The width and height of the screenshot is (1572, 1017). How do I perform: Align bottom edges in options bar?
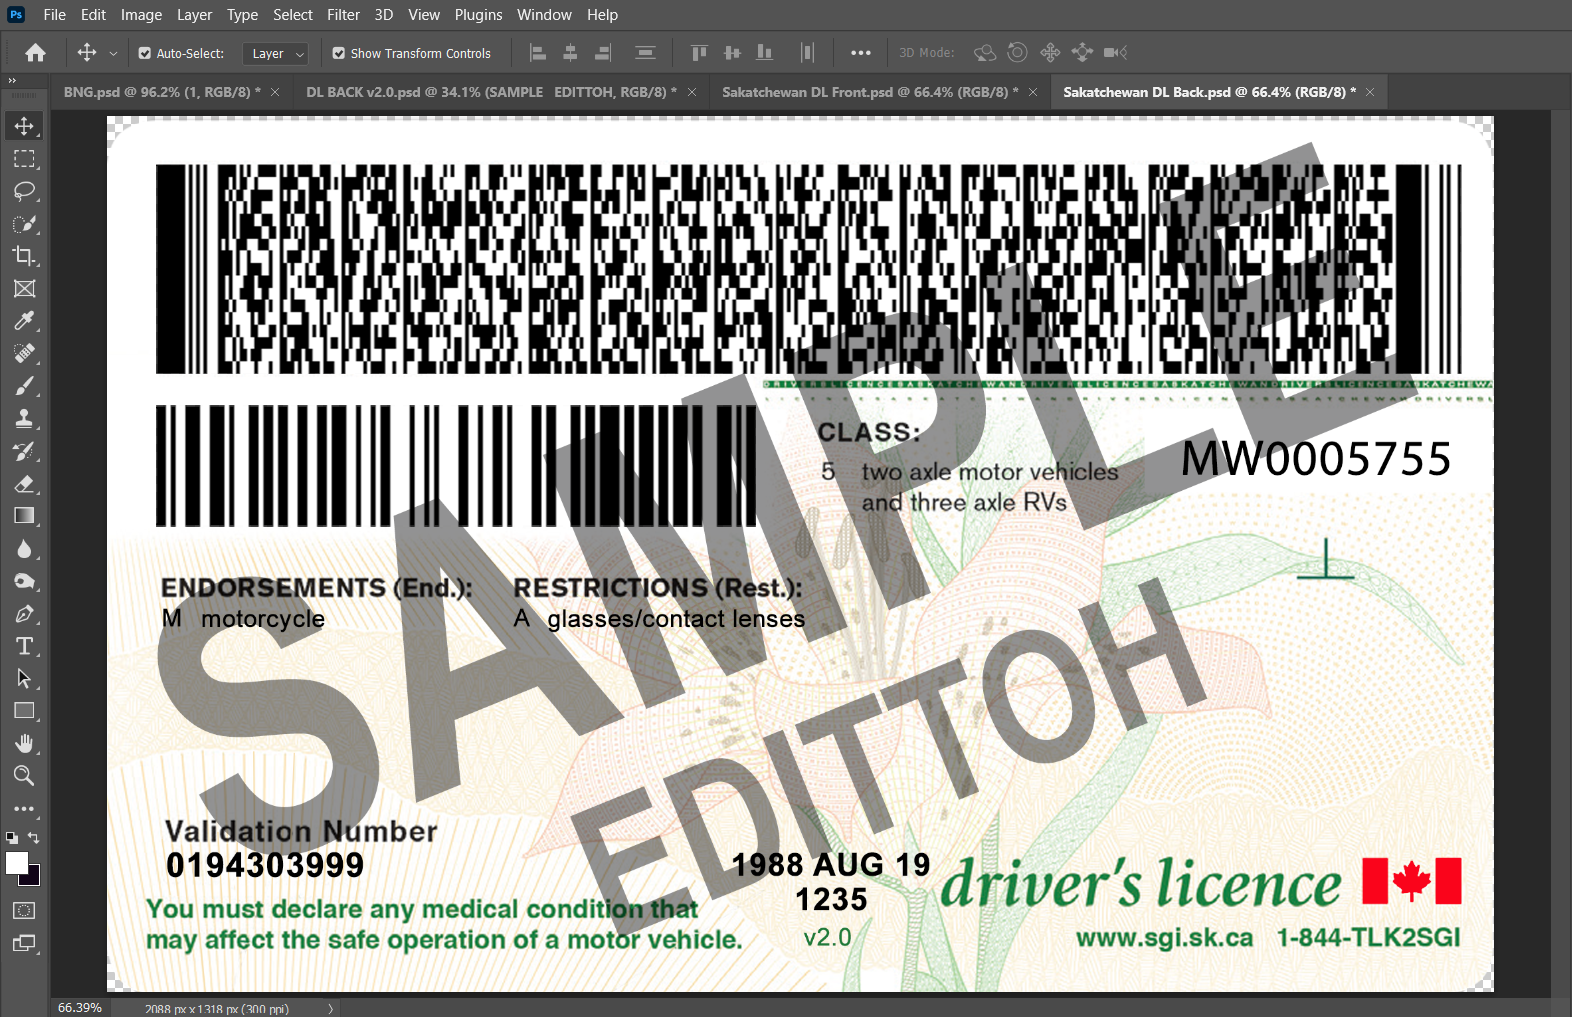point(765,53)
